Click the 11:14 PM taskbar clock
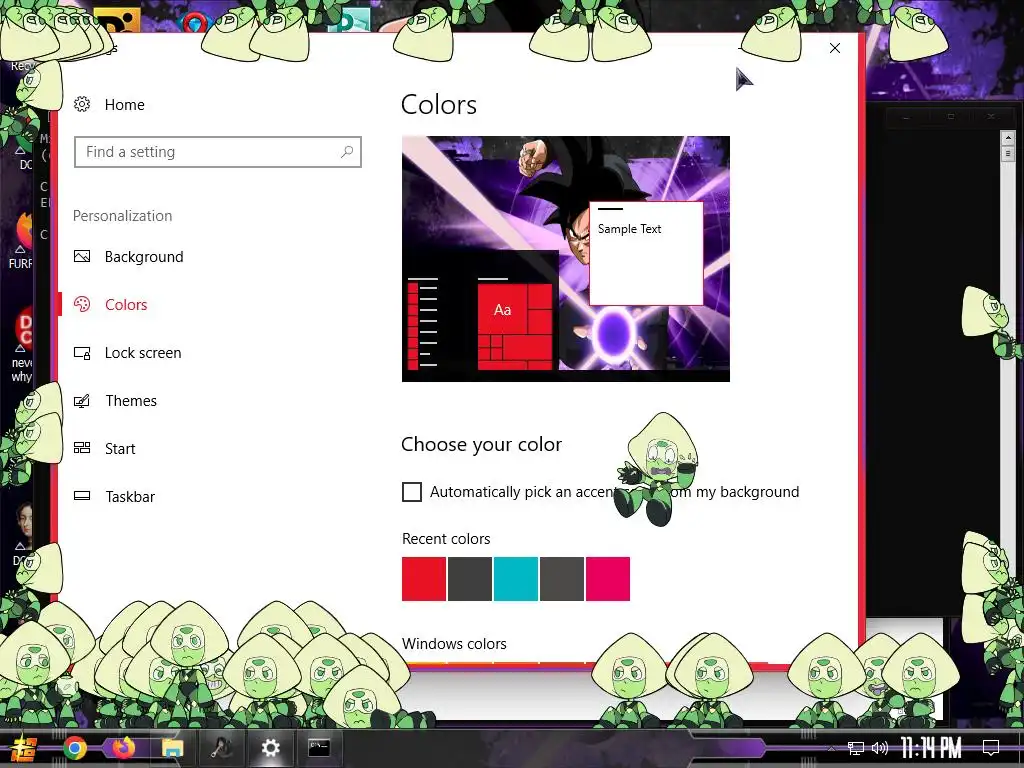Screen dimensions: 1024x768 click(x=931, y=748)
